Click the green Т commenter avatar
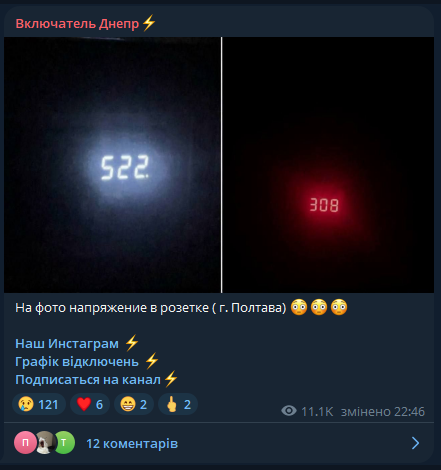This screenshot has height=470, width=441. pos(64,443)
